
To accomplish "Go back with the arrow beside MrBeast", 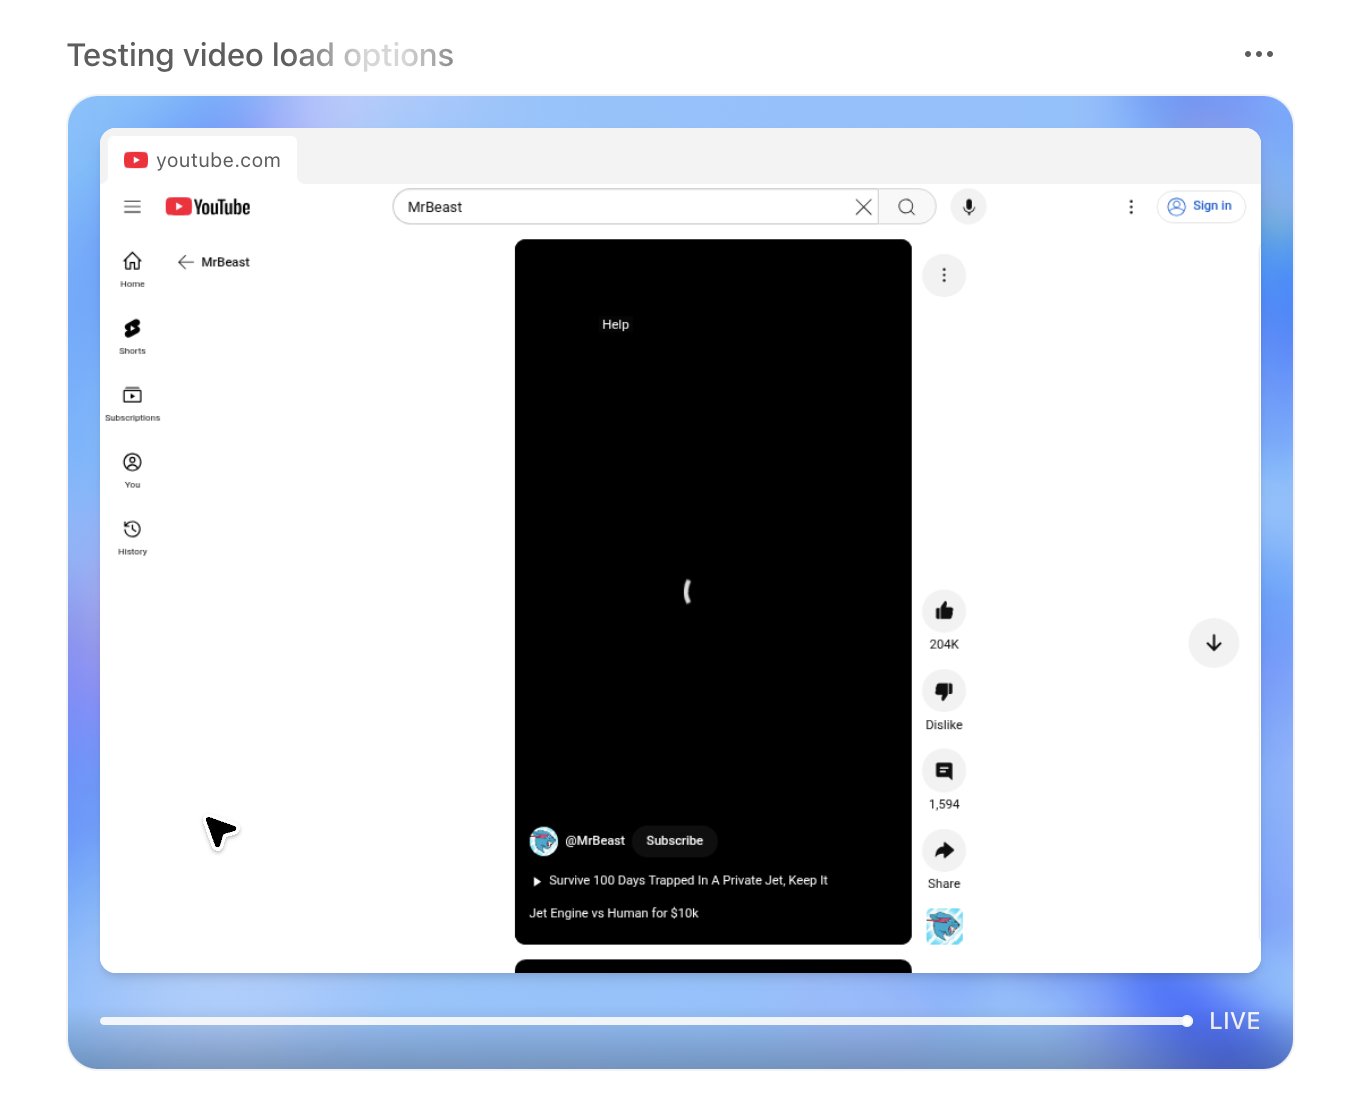I will [185, 262].
